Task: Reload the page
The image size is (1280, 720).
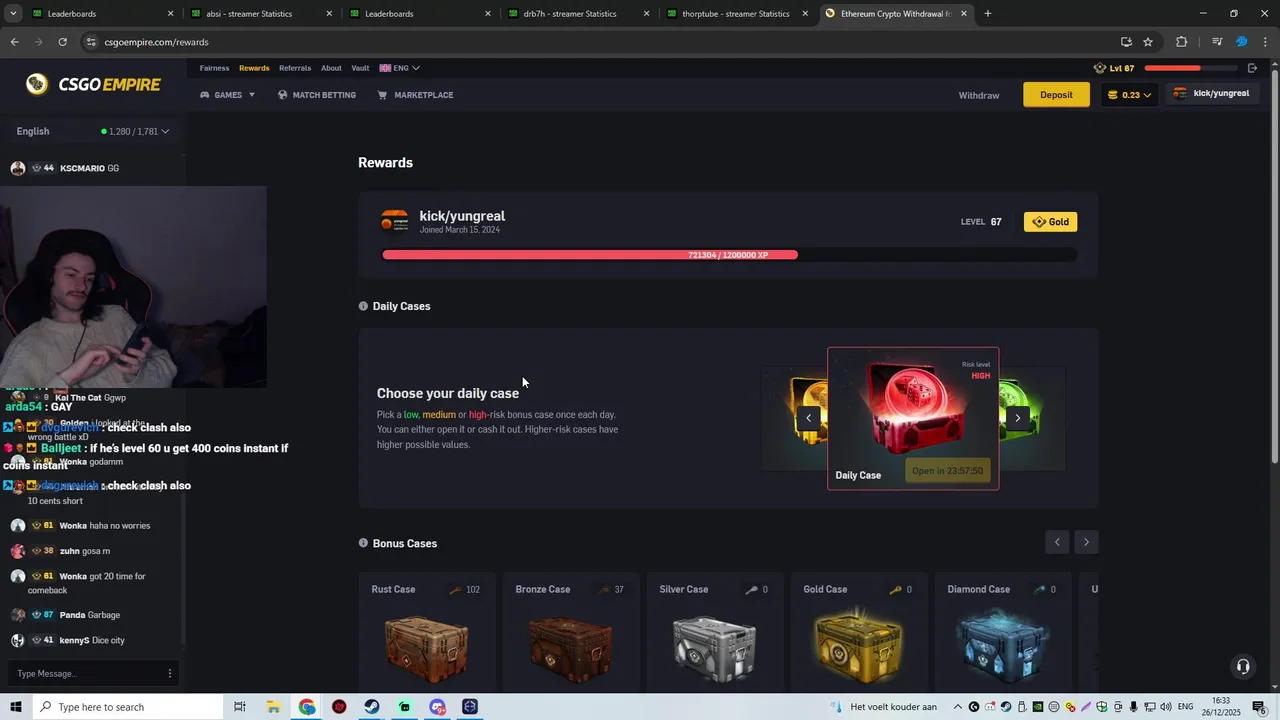Action: (62, 42)
